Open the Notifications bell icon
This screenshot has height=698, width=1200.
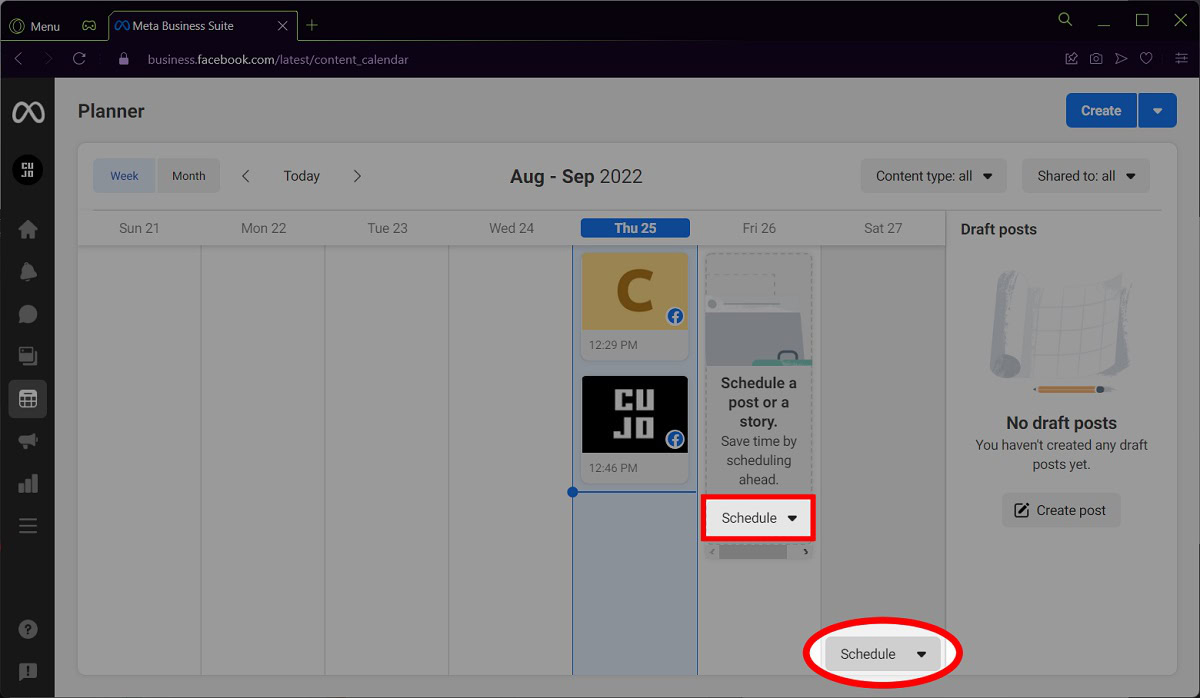27,272
